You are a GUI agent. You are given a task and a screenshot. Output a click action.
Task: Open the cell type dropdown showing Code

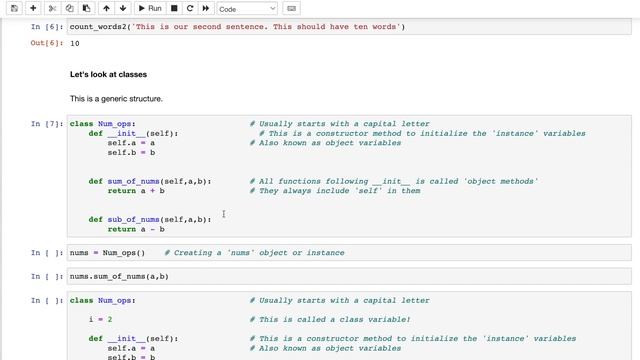tap(247, 9)
